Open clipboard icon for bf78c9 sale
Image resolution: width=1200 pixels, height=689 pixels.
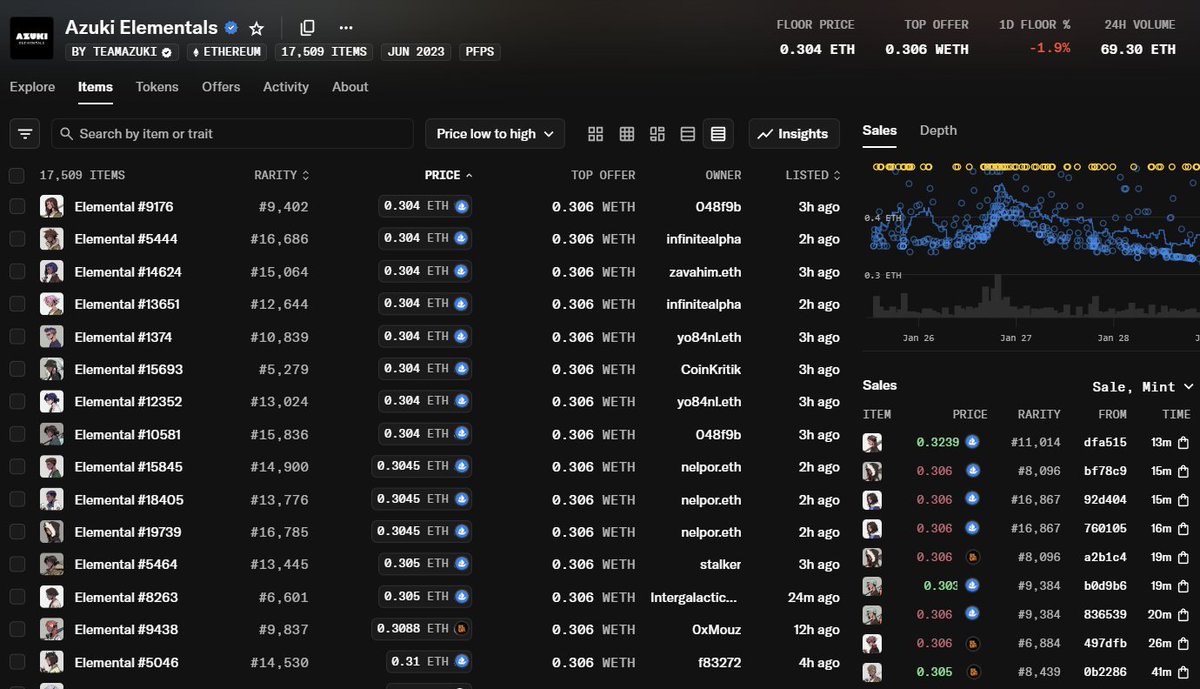(1183, 470)
